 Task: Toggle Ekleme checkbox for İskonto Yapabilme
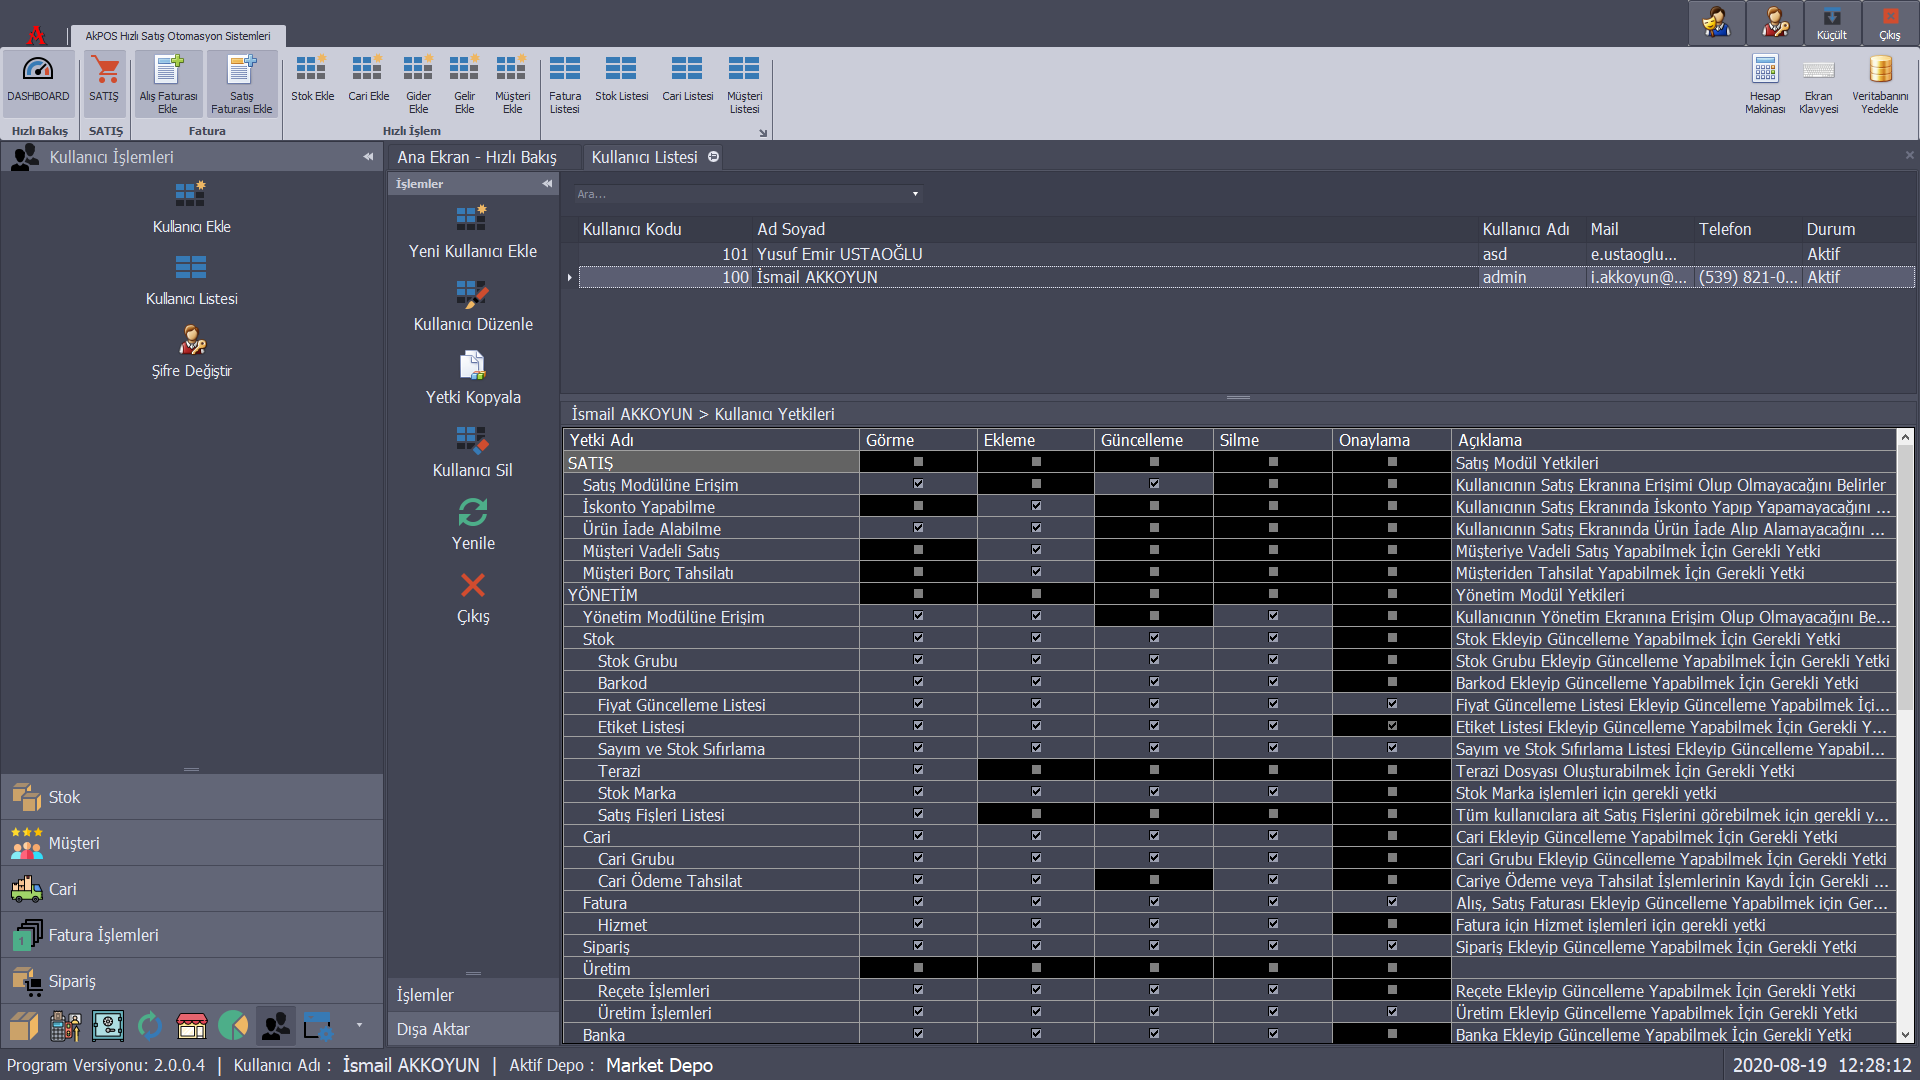click(1036, 506)
